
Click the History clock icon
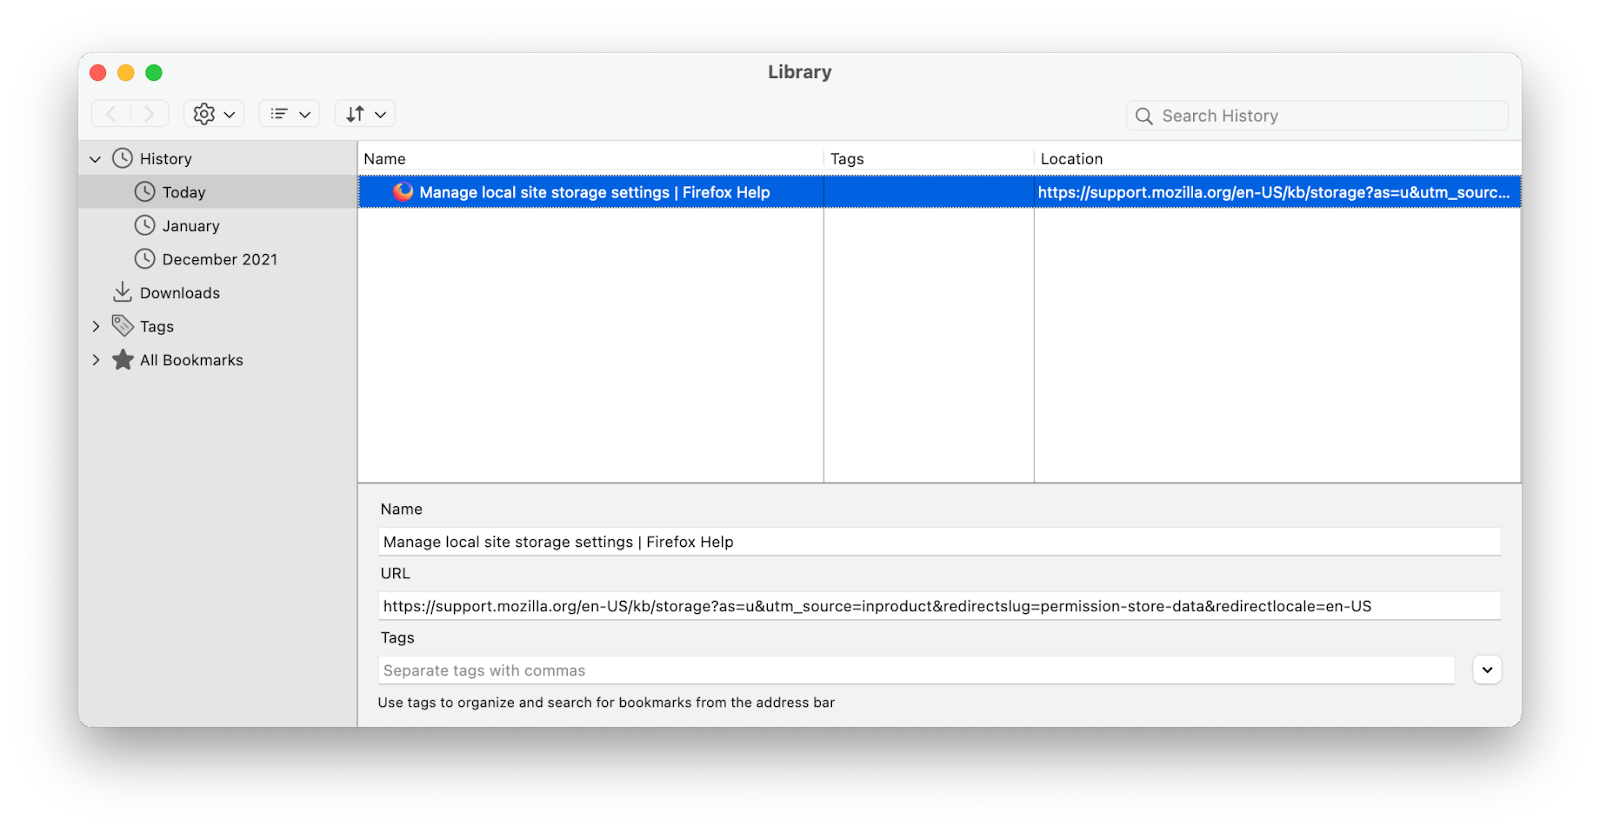(123, 158)
